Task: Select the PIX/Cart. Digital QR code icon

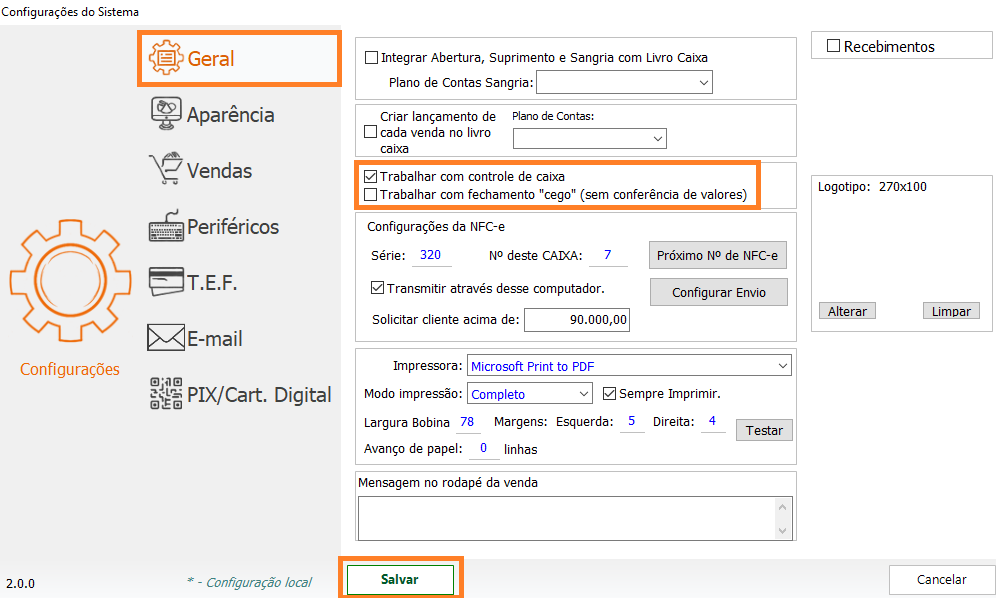Action: 166,394
